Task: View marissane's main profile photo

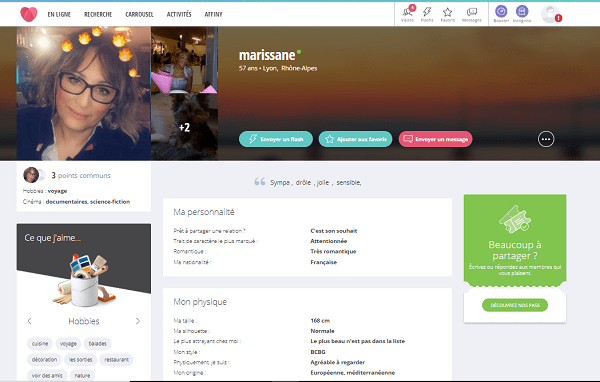Action: [x=84, y=93]
